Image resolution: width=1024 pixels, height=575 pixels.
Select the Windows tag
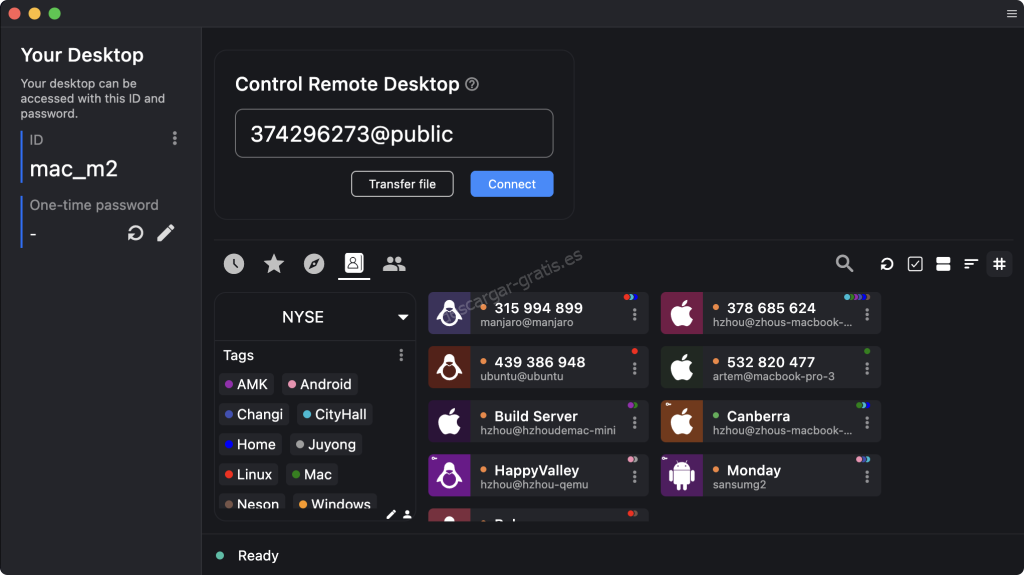click(x=334, y=503)
